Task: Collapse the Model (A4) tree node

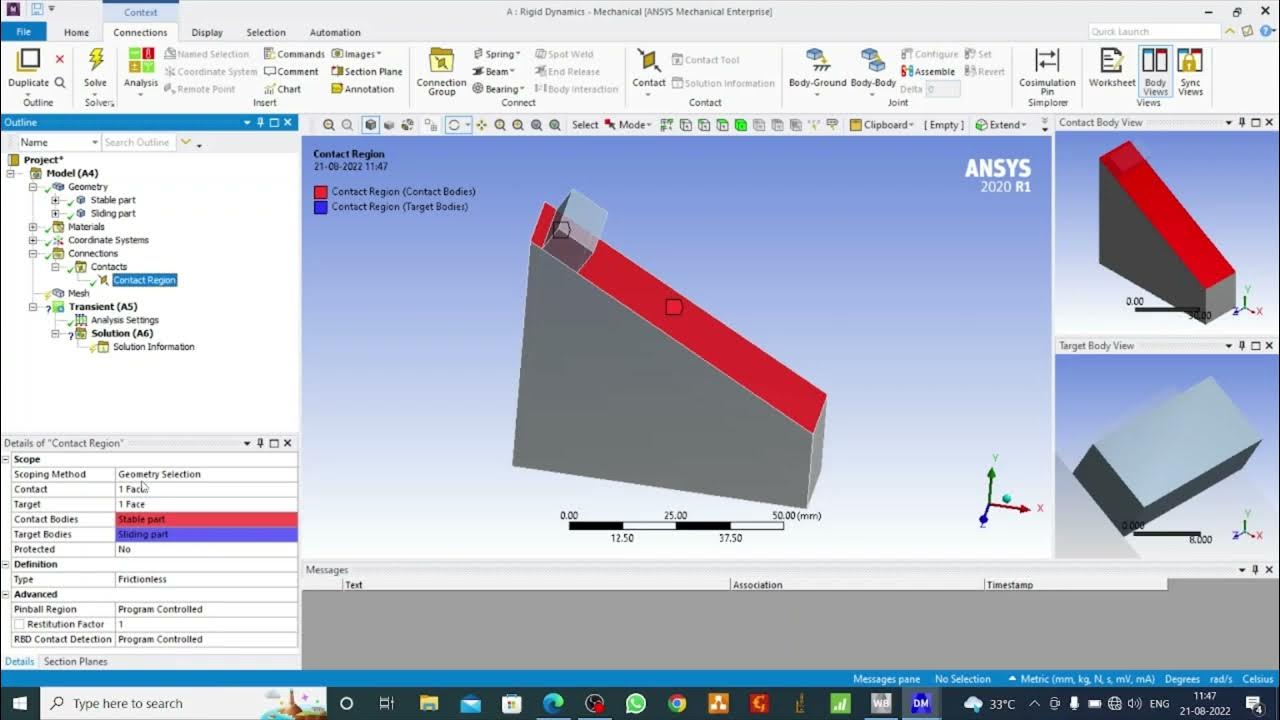Action: pos(11,173)
